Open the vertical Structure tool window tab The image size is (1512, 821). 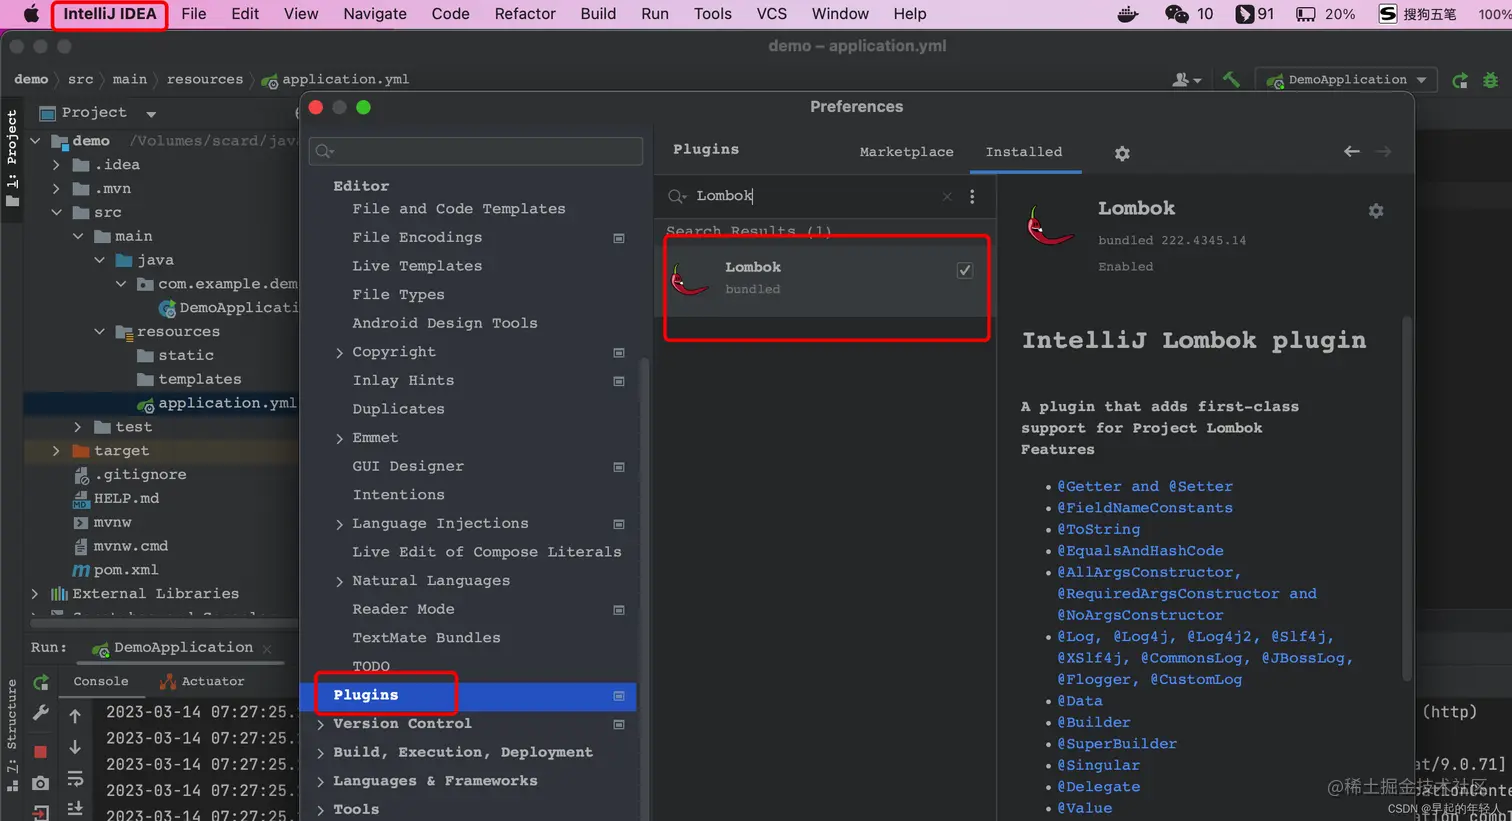pyautogui.click(x=12, y=735)
